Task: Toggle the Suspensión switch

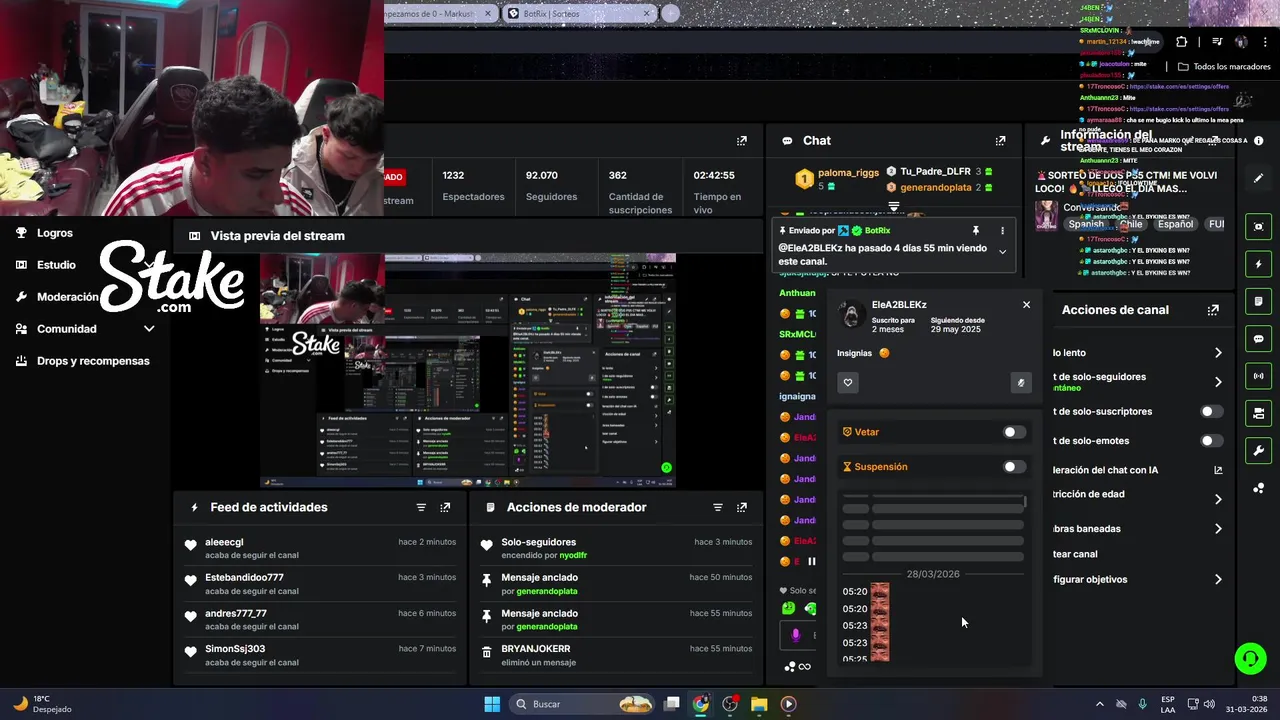Action: point(1014,467)
